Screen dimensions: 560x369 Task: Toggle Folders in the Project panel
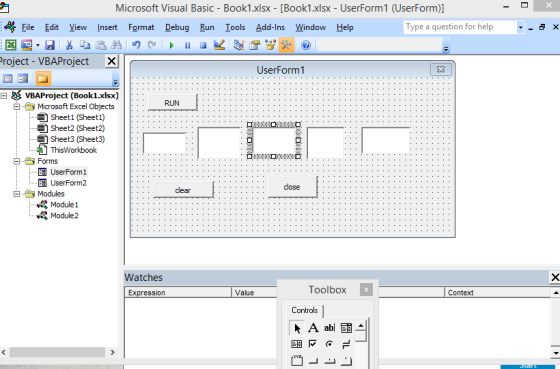(43, 78)
